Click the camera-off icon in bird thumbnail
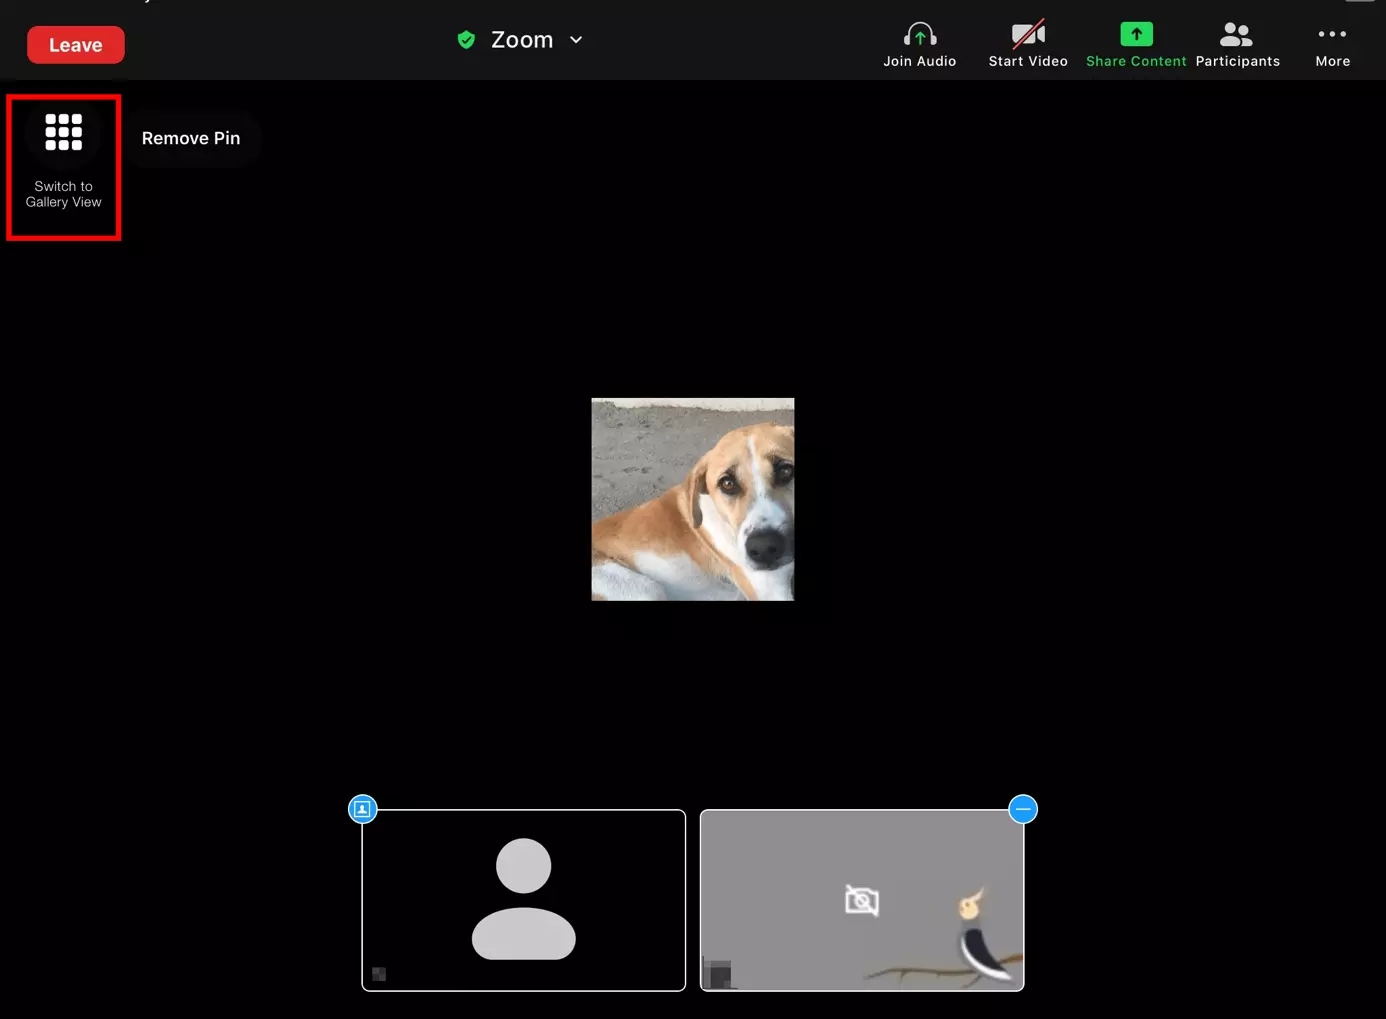The width and height of the screenshot is (1386, 1019). click(861, 900)
